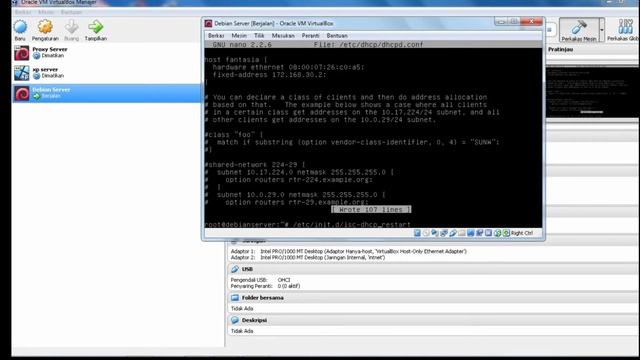
Task: Click the video capture status icon
Action: click(x=480, y=233)
